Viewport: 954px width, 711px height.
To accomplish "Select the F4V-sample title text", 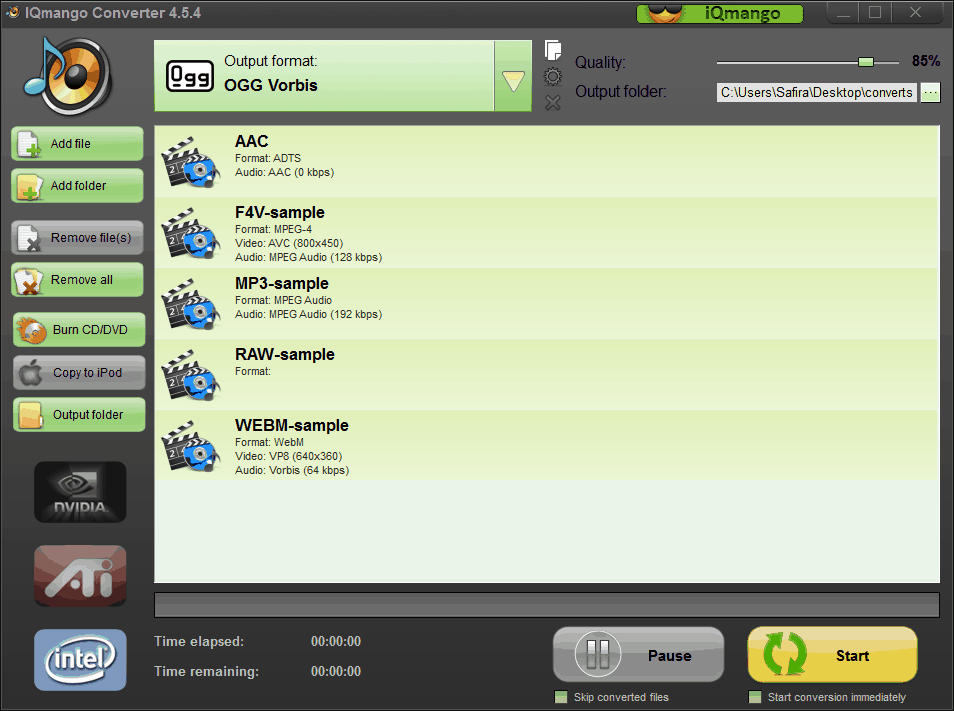I will tap(280, 212).
